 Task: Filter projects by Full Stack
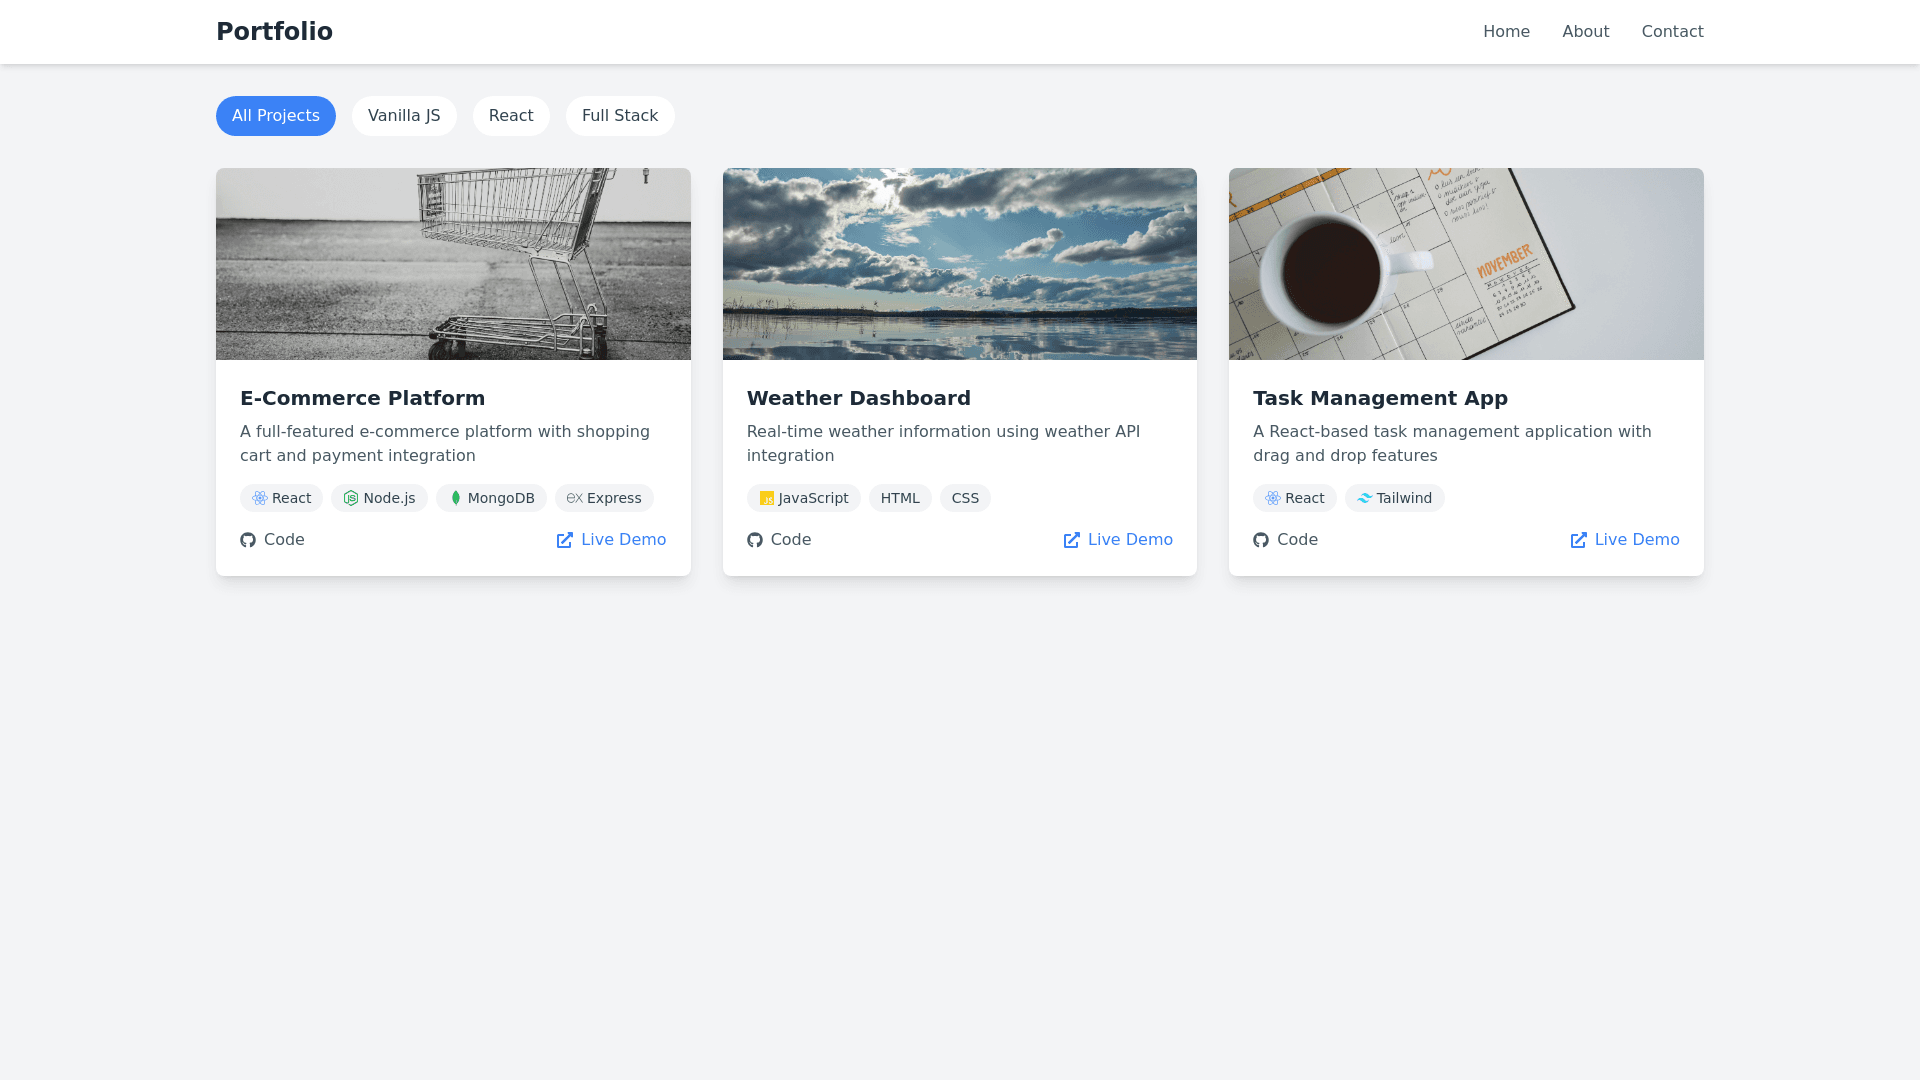pos(620,116)
